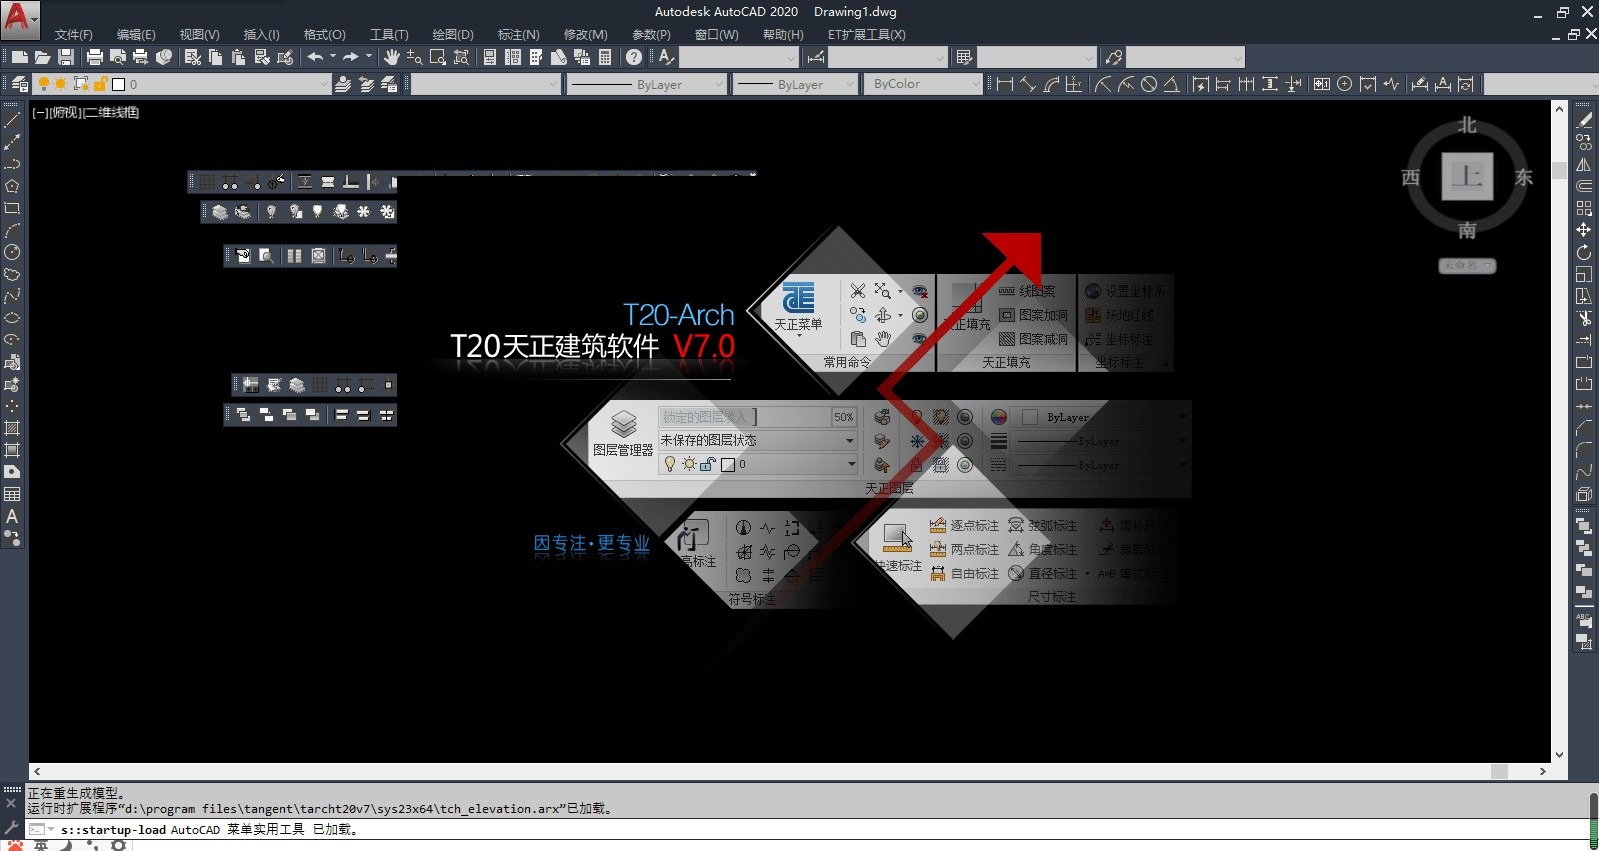
Task: Open the QuickCalc calculator icon
Action: click(x=605, y=58)
